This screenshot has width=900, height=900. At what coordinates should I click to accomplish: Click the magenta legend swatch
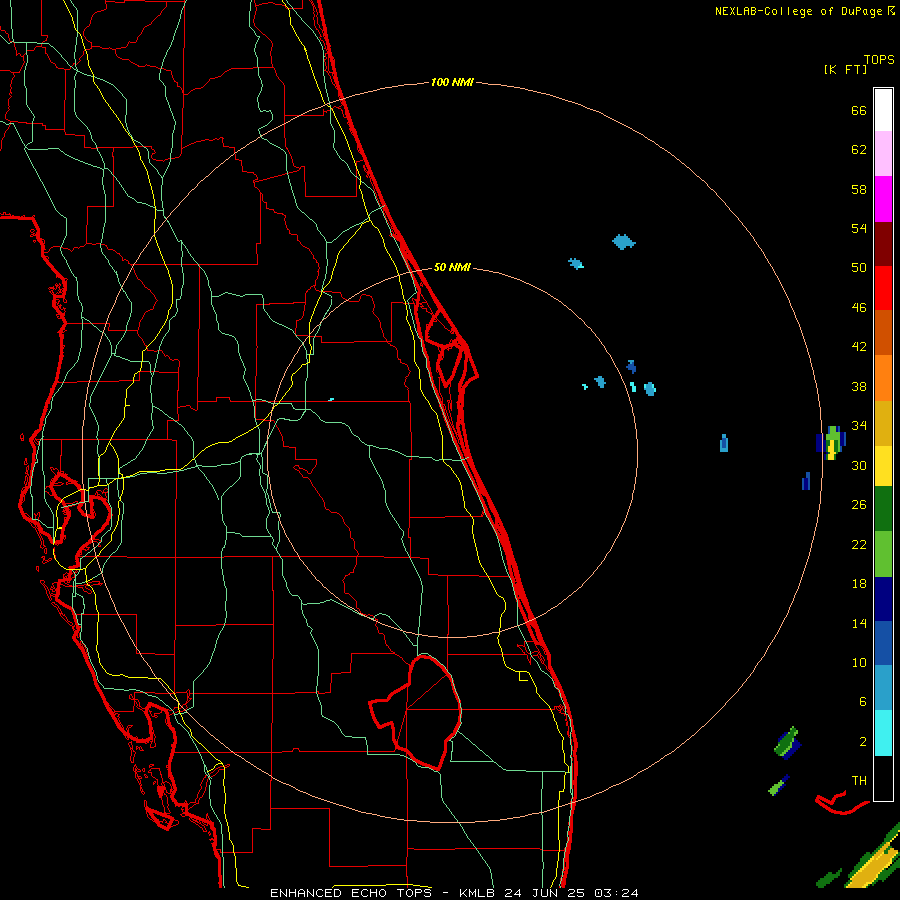[x=883, y=199]
